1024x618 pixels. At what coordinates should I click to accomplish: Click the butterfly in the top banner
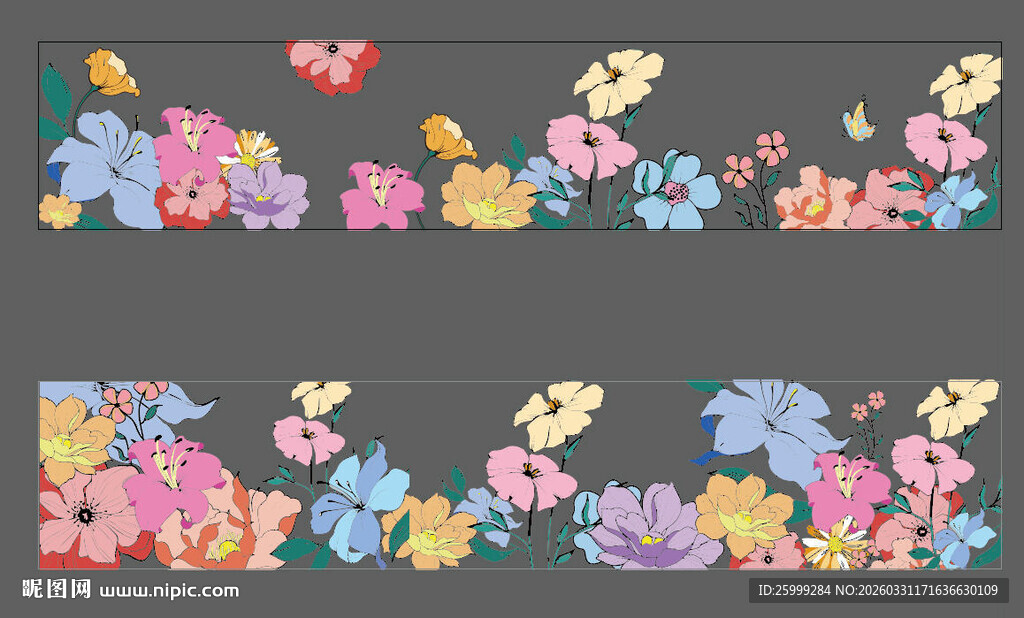tap(858, 121)
